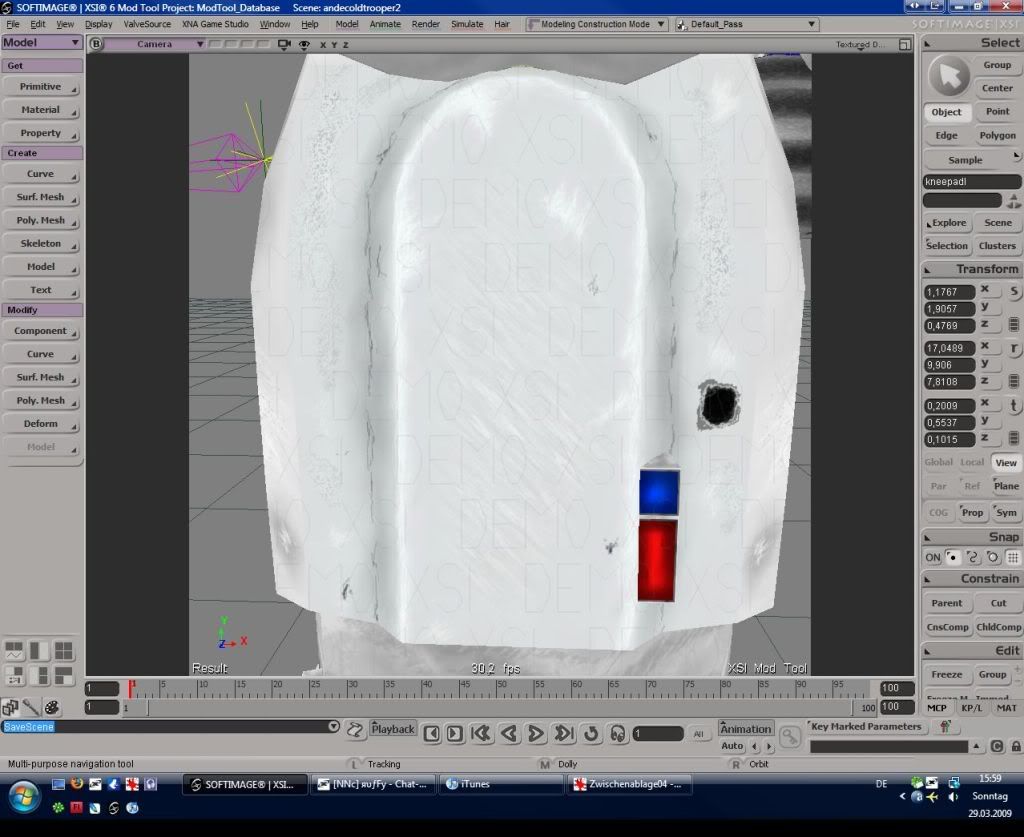This screenshot has width=1024, height=837.
Task: Toggle loop playback icon
Action: (591, 734)
